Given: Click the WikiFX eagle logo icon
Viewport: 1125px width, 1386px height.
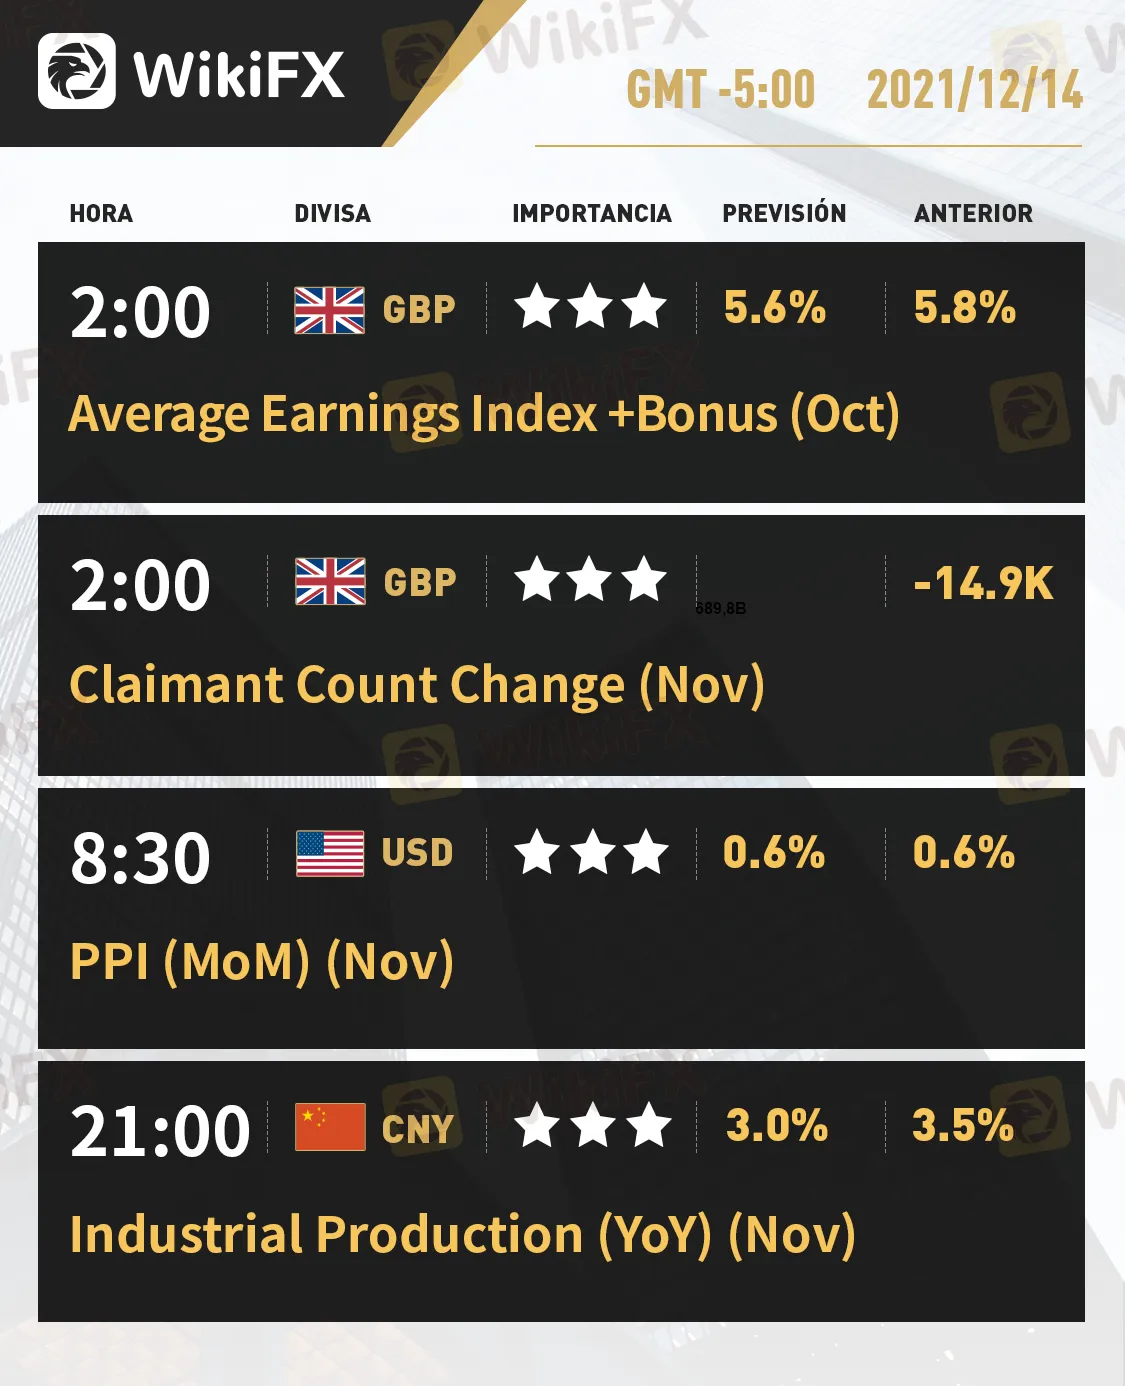Looking at the screenshot, I should (76, 71).
